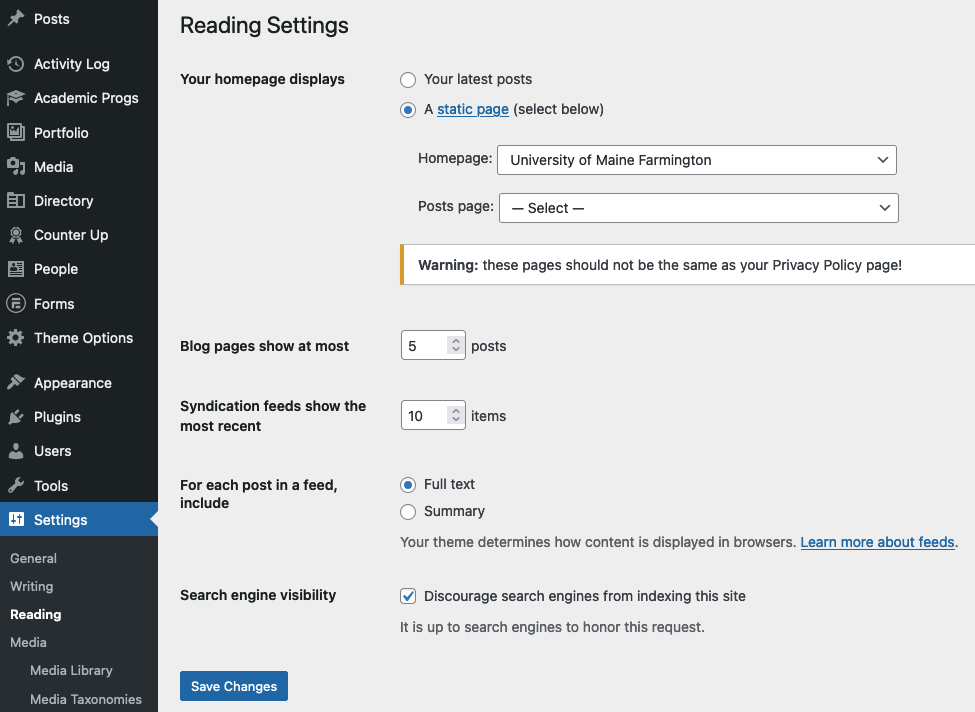This screenshot has height=712, width=975.
Task: Open General settings submenu
Action: (x=34, y=558)
